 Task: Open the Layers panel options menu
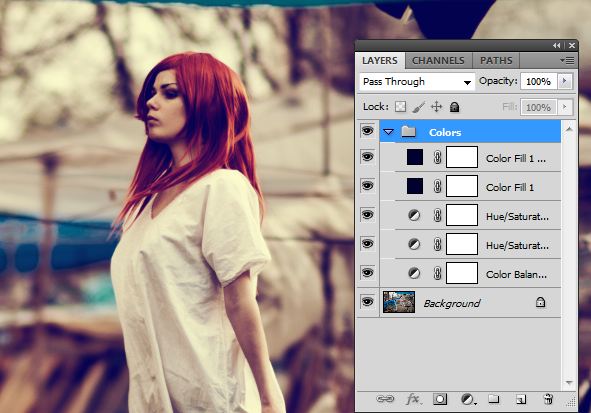[x=567, y=60]
